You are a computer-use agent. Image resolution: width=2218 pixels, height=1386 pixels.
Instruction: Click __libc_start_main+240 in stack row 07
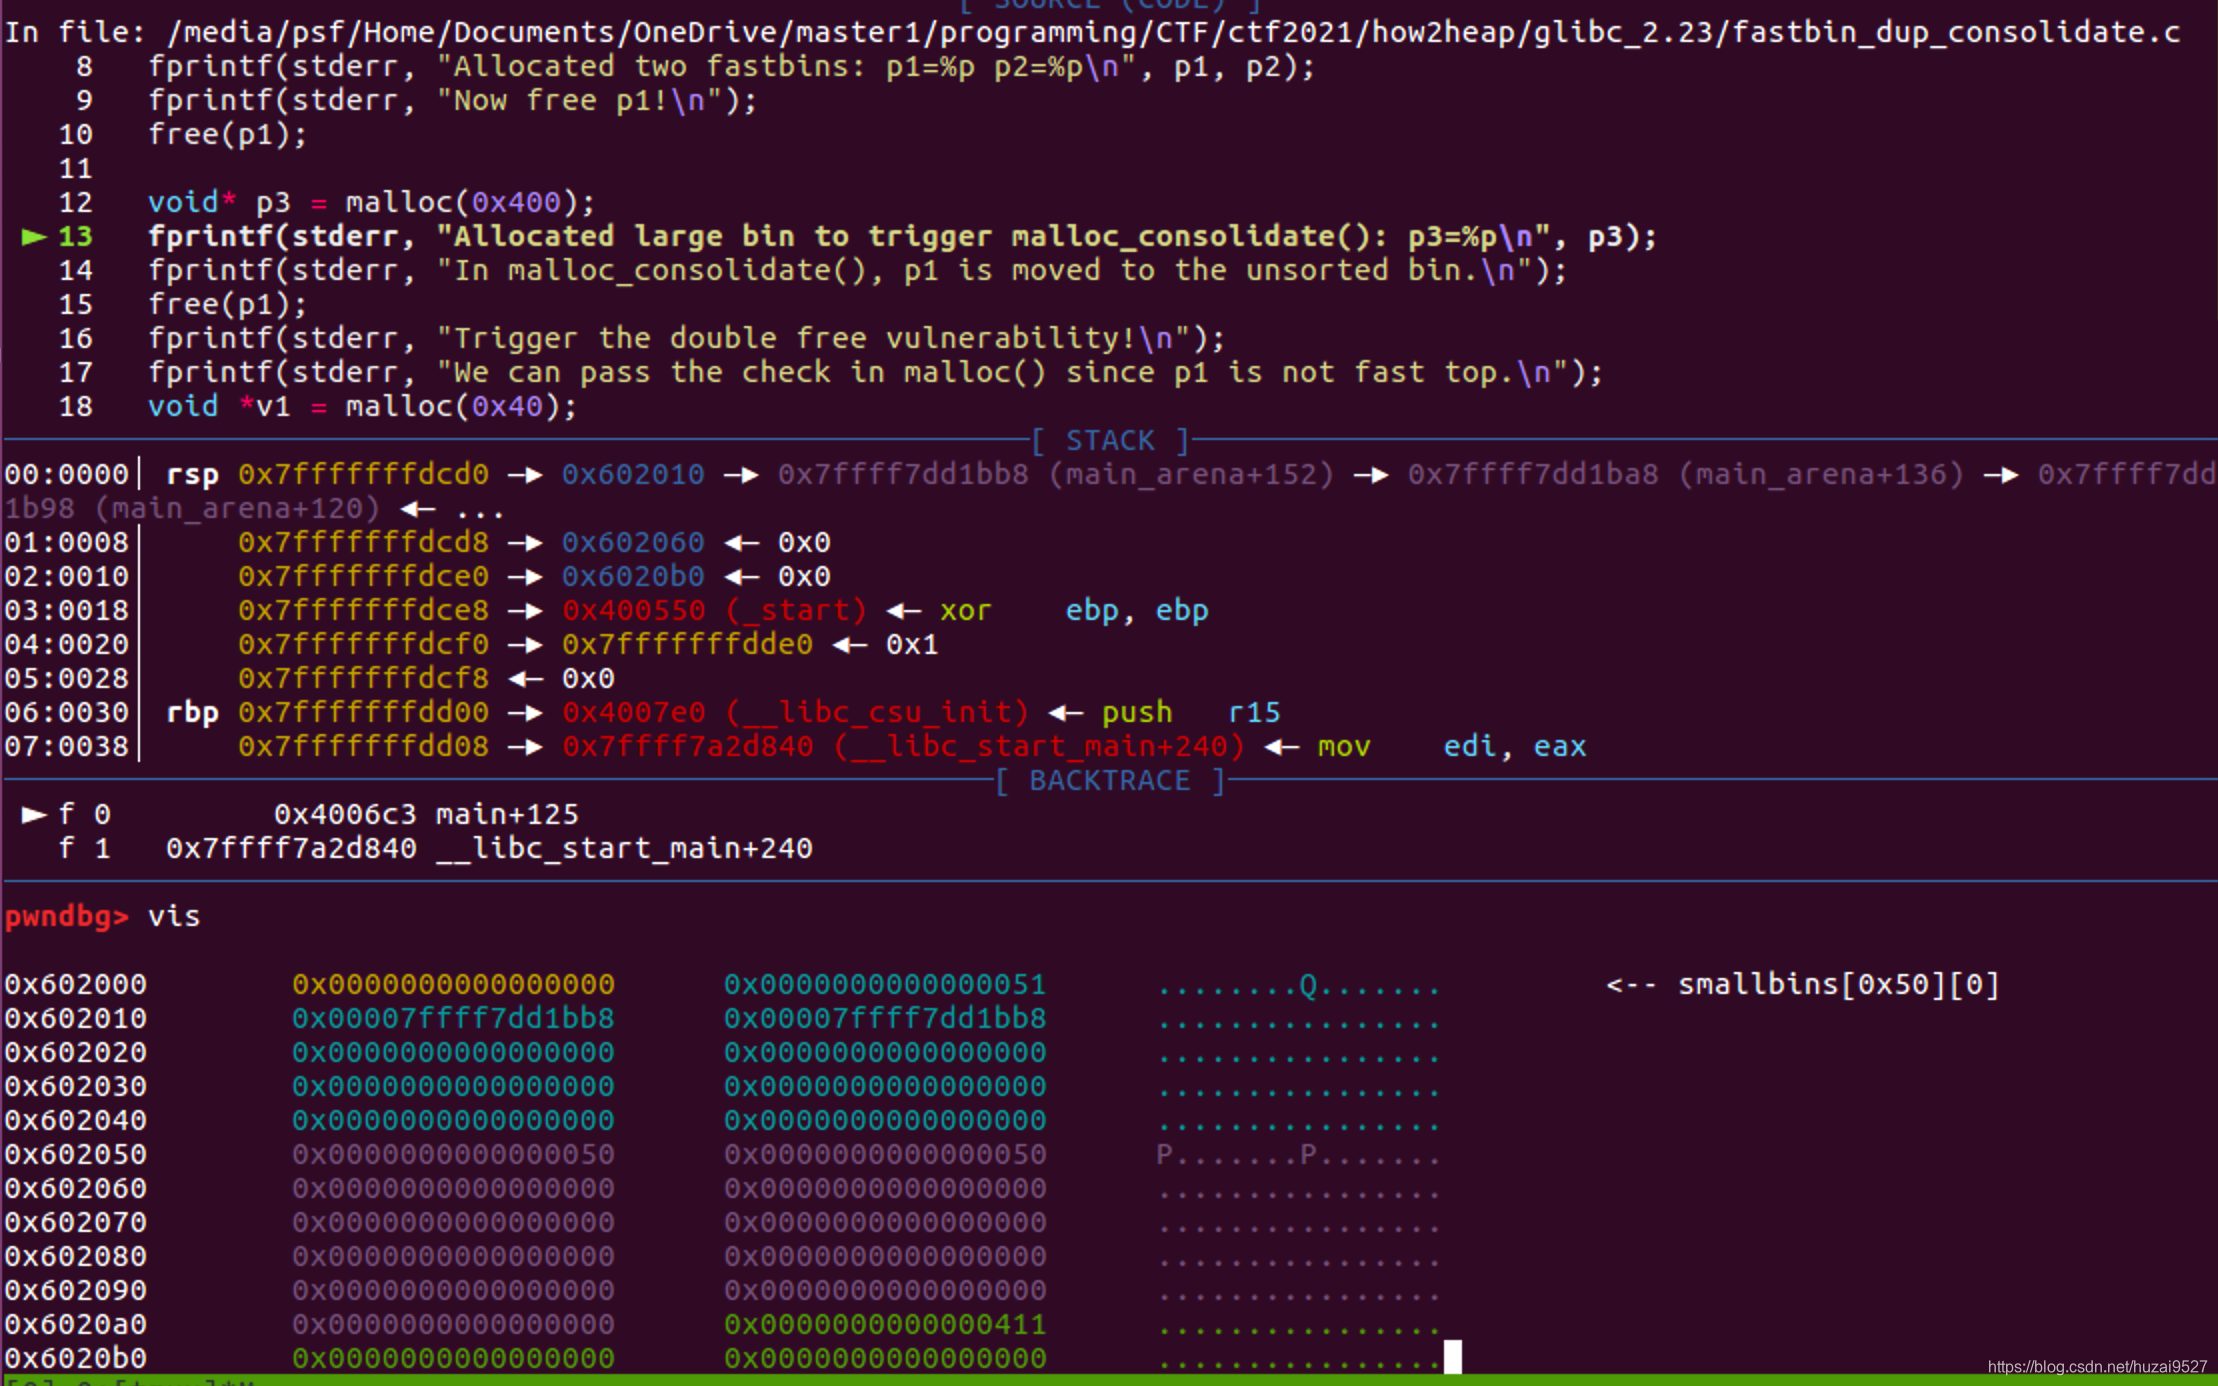coord(903,747)
